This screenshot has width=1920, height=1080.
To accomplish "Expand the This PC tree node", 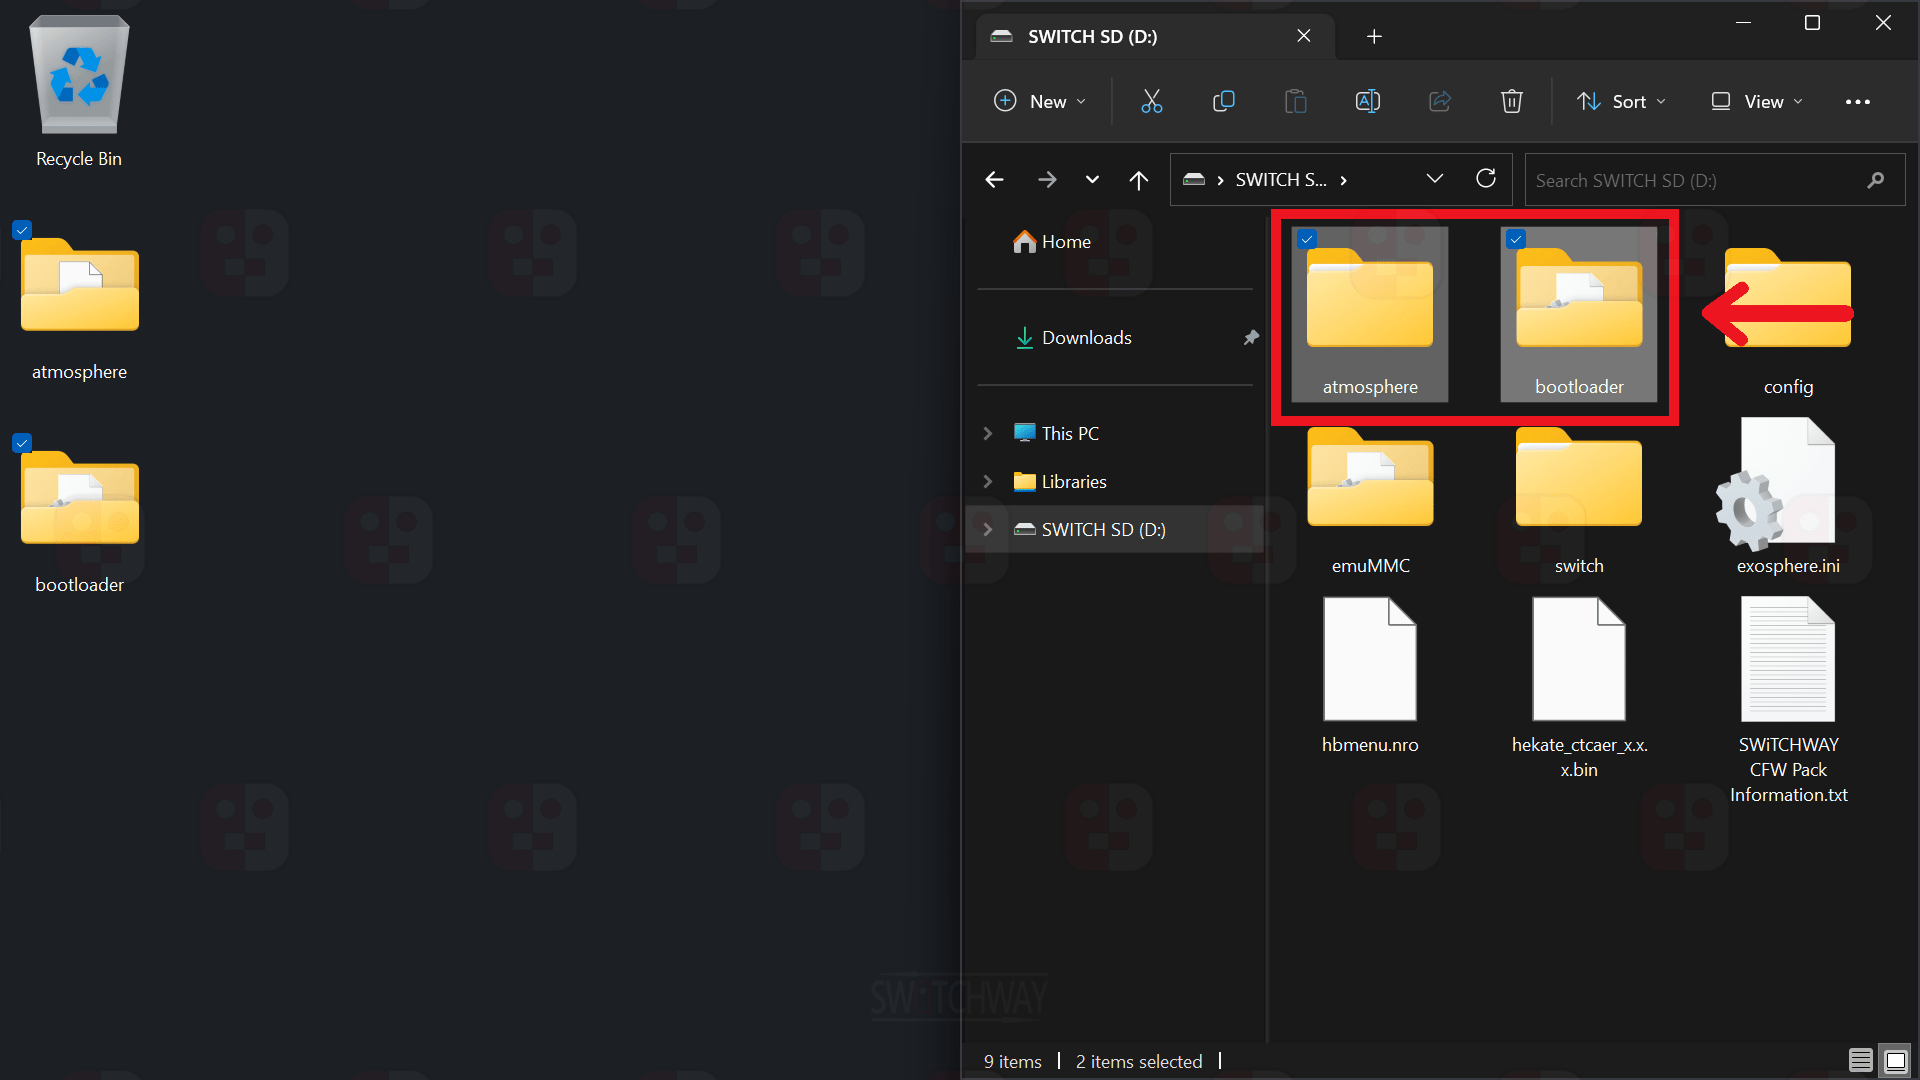I will pos(988,433).
